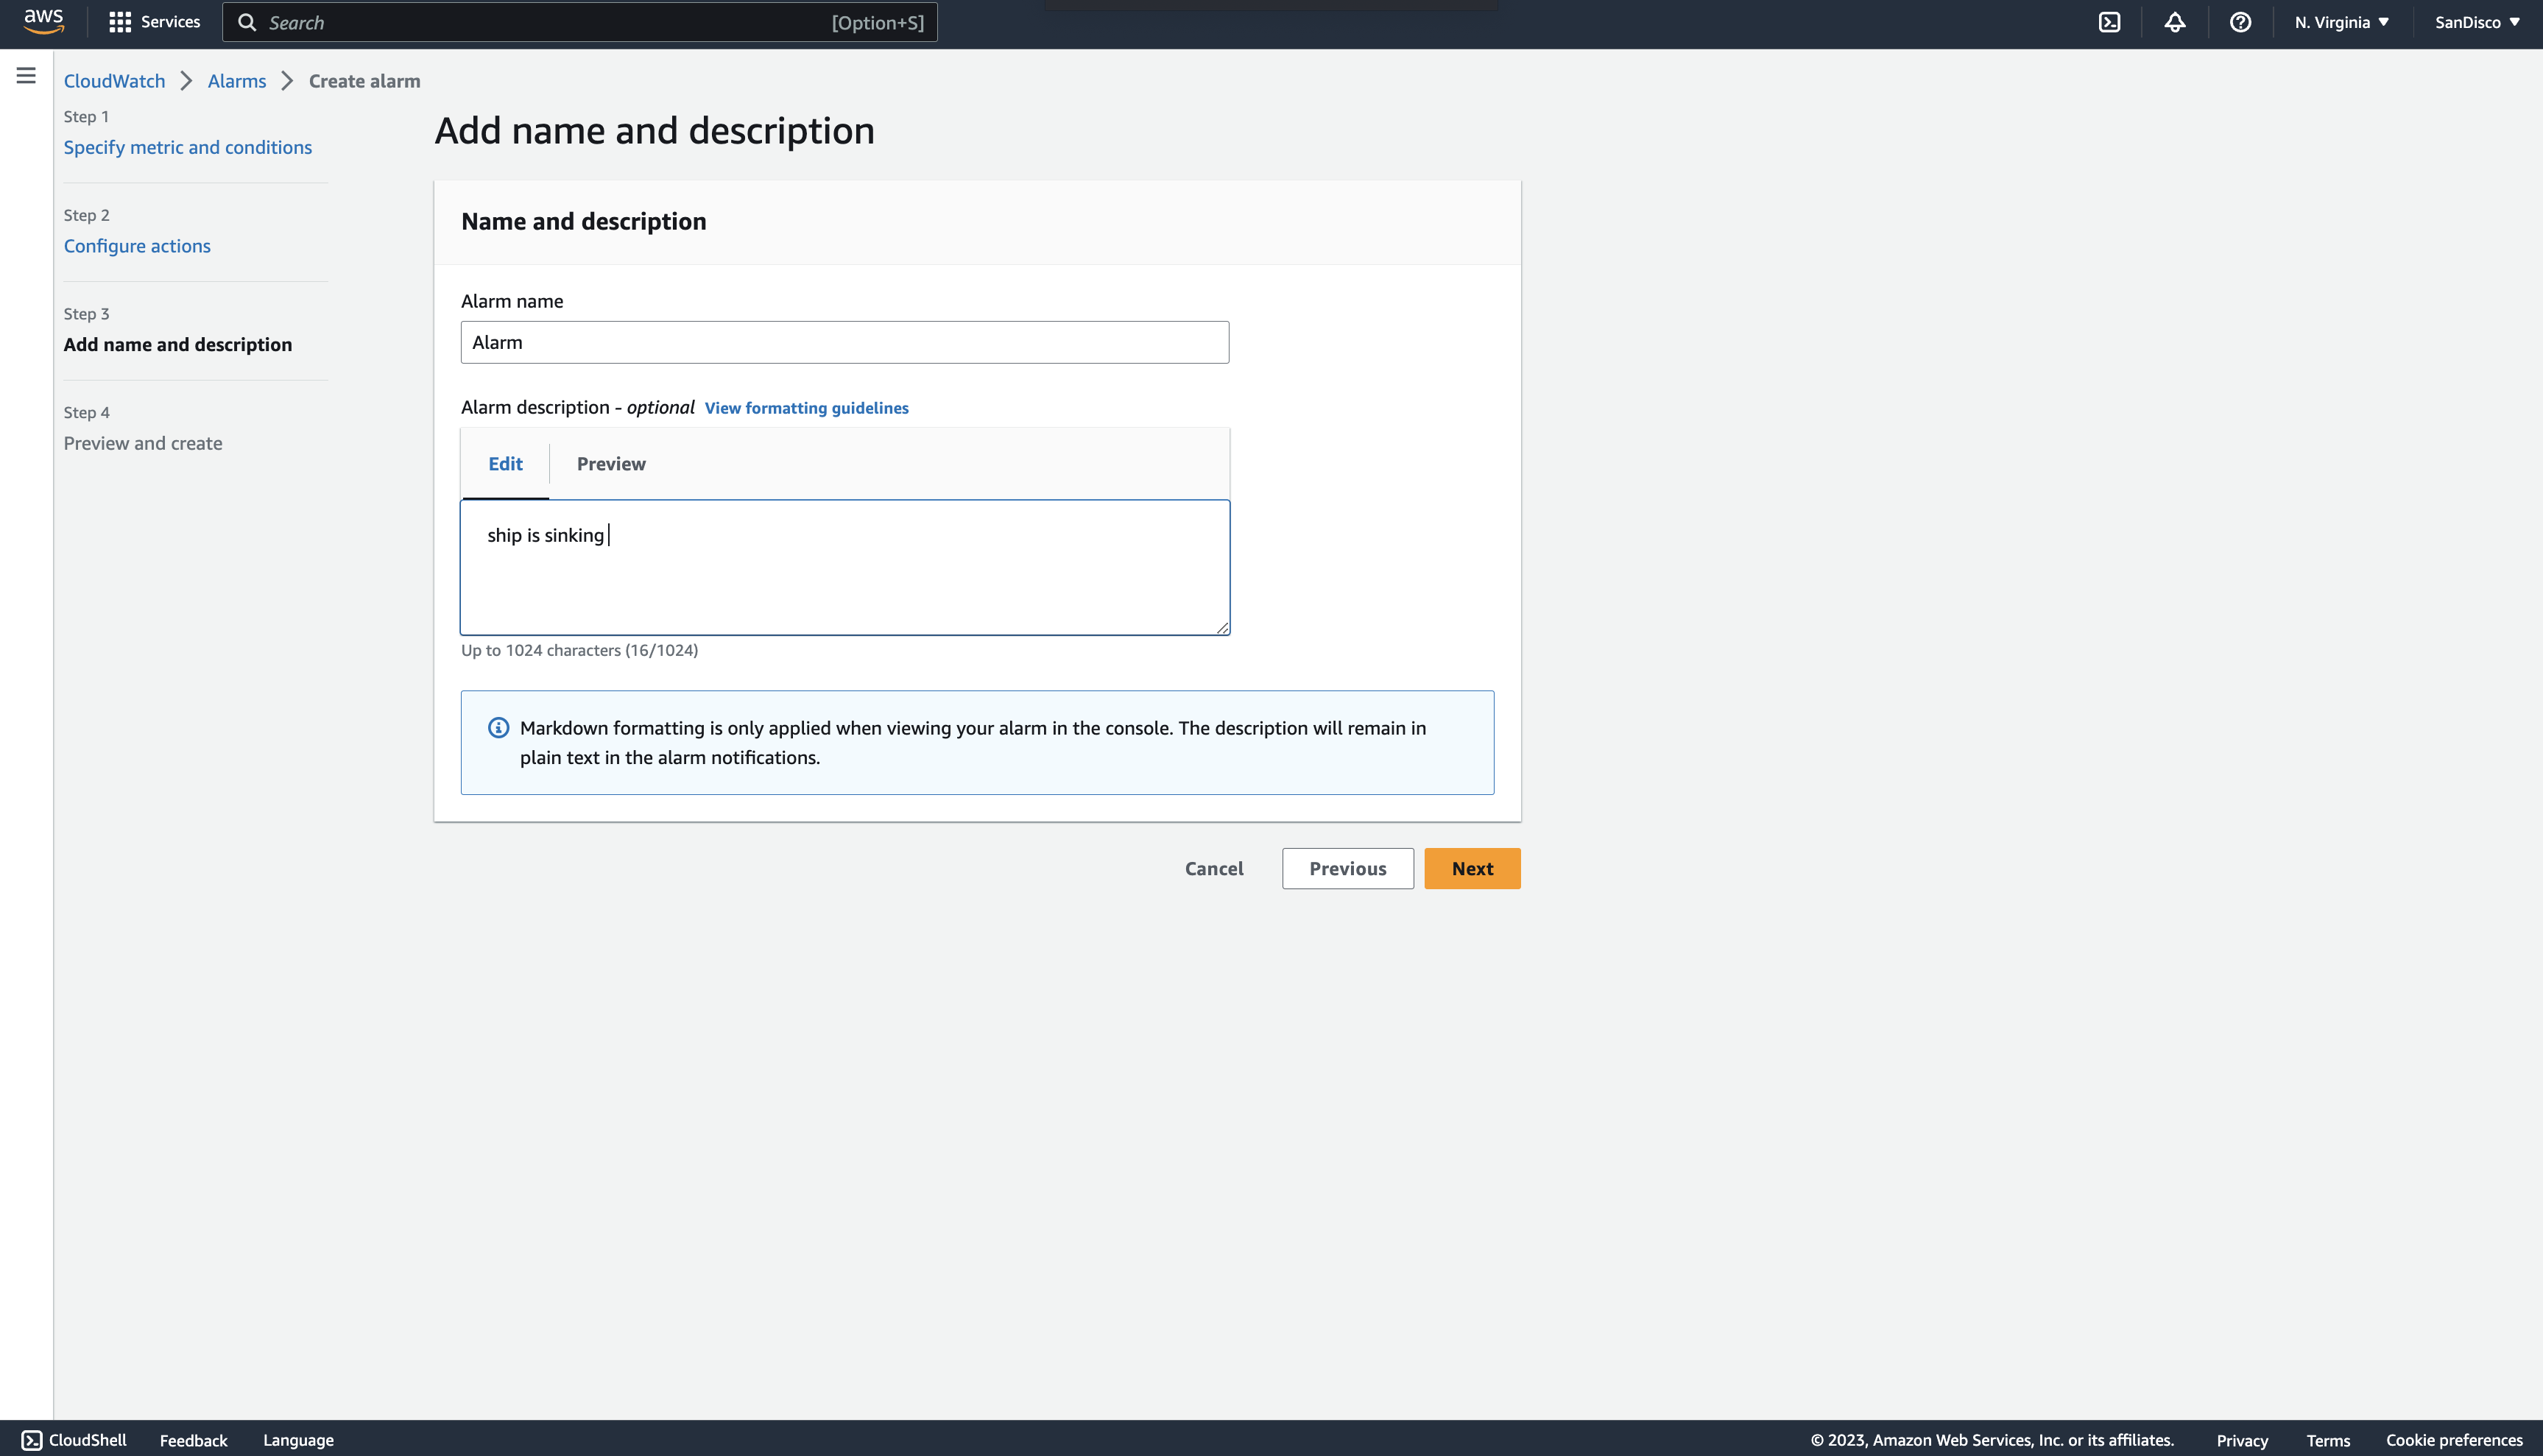Switch to the Preview tab
2543x1456 pixels.
click(x=611, y=464)
